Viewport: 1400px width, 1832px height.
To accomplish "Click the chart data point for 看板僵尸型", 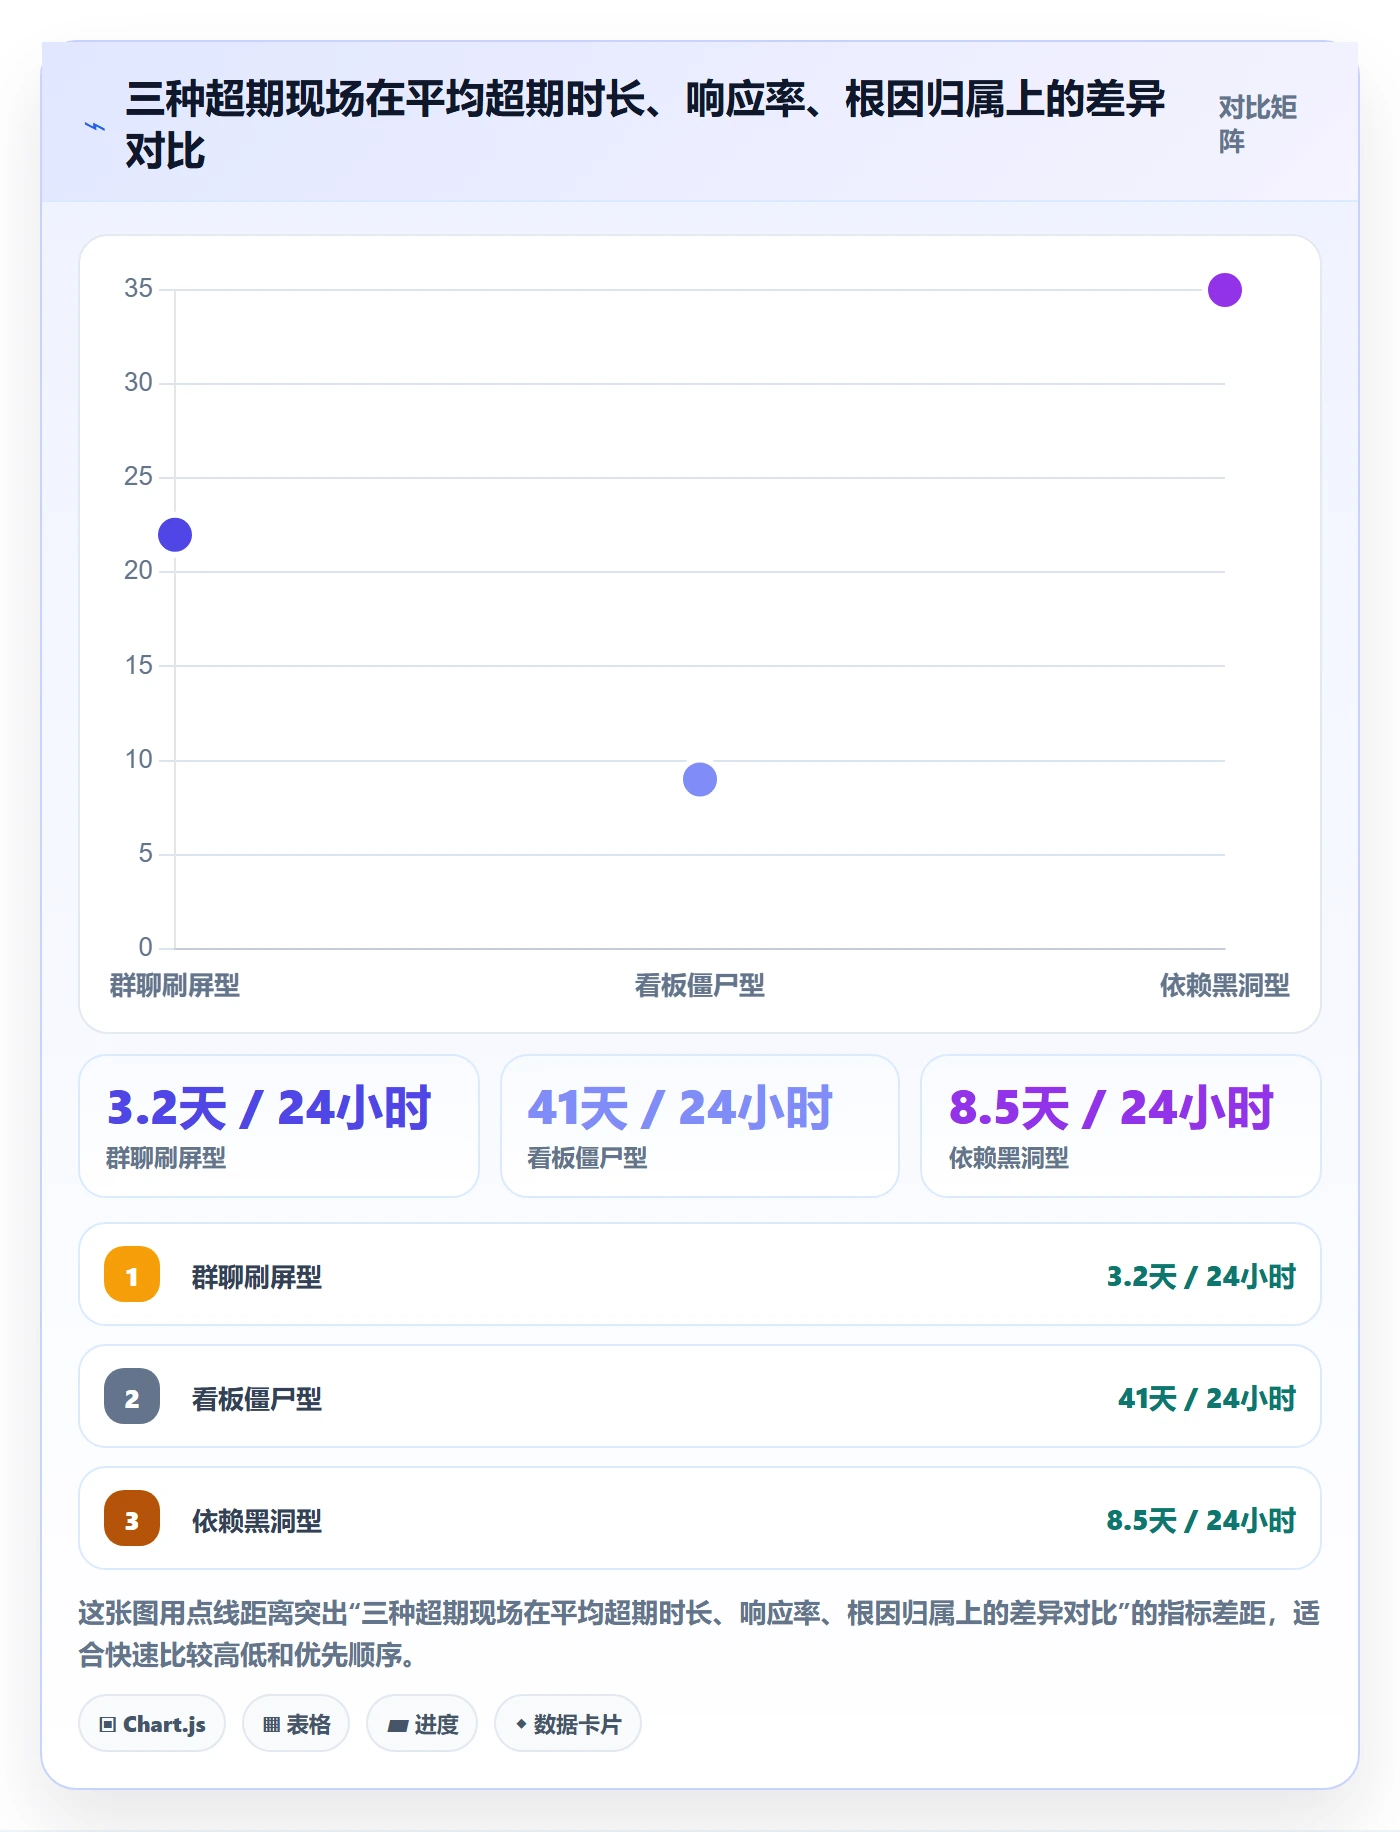I will pos(700,779).
